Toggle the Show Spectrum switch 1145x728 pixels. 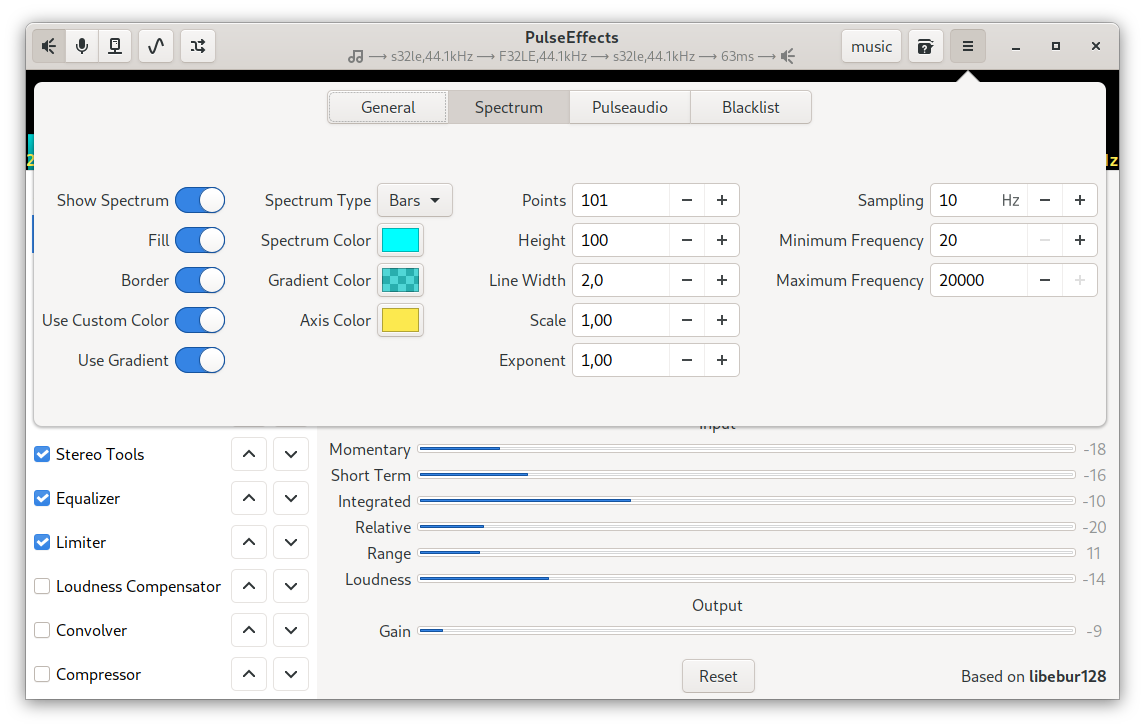pyautogui.click(x=199, y=200)
